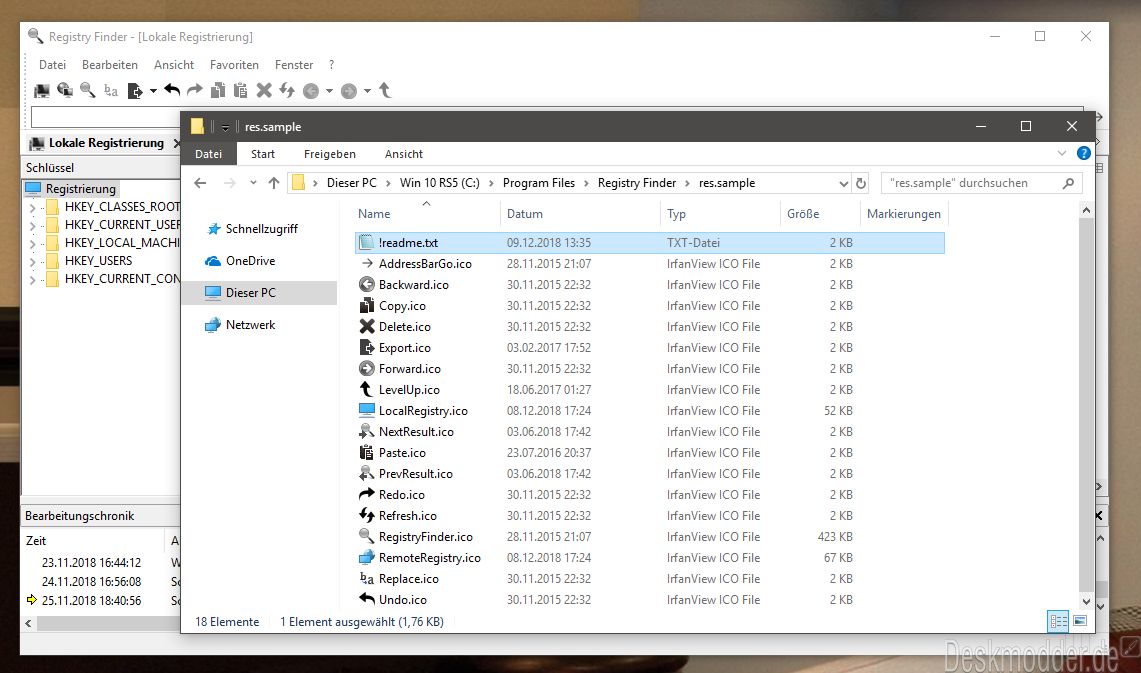Viewport: 1141px width, 673px height.
Task: Click the Schnellzugriff star icon in navigation pane
Action: 213,229
